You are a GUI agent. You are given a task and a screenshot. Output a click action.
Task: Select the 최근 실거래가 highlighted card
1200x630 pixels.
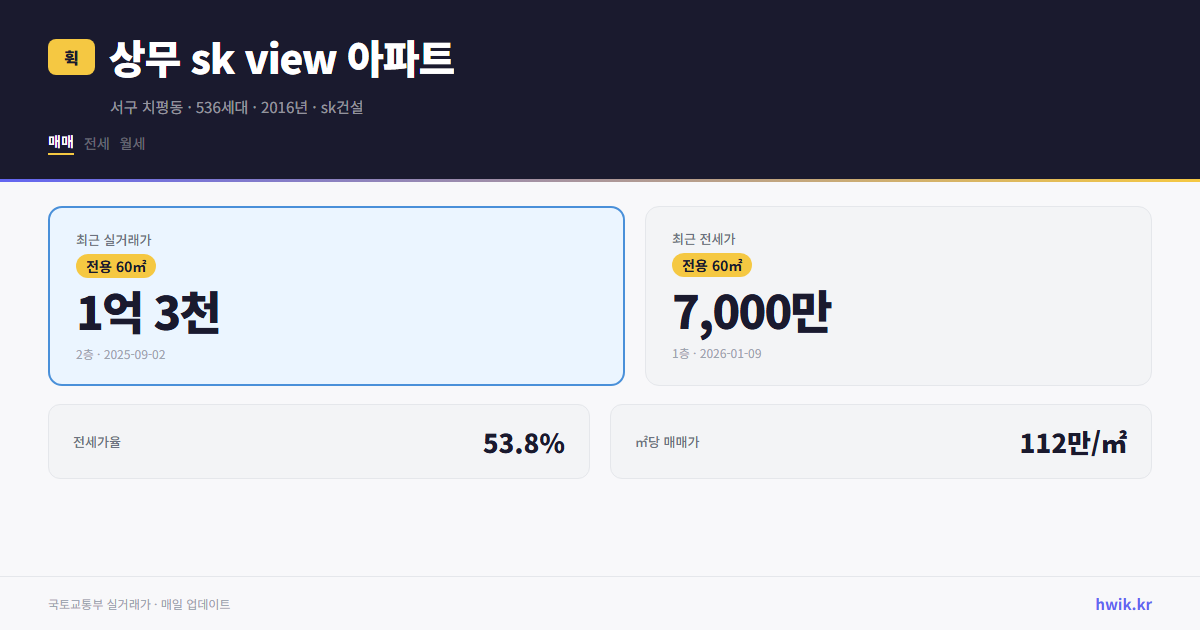(x=336, y=295)
